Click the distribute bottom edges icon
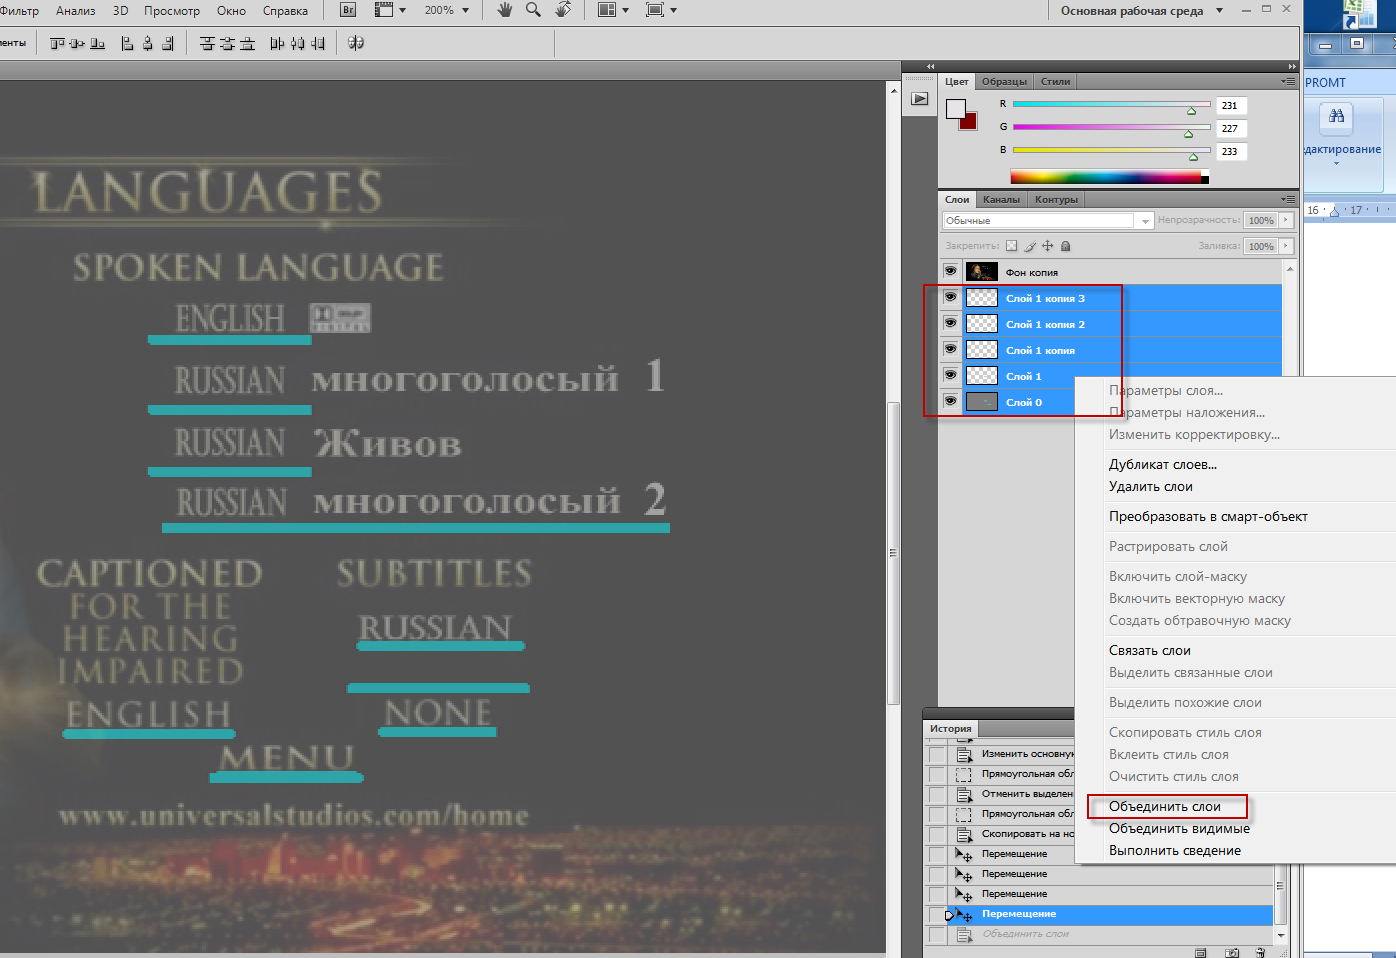This screenshot has height=958, width=1396. tap(247, 43)
